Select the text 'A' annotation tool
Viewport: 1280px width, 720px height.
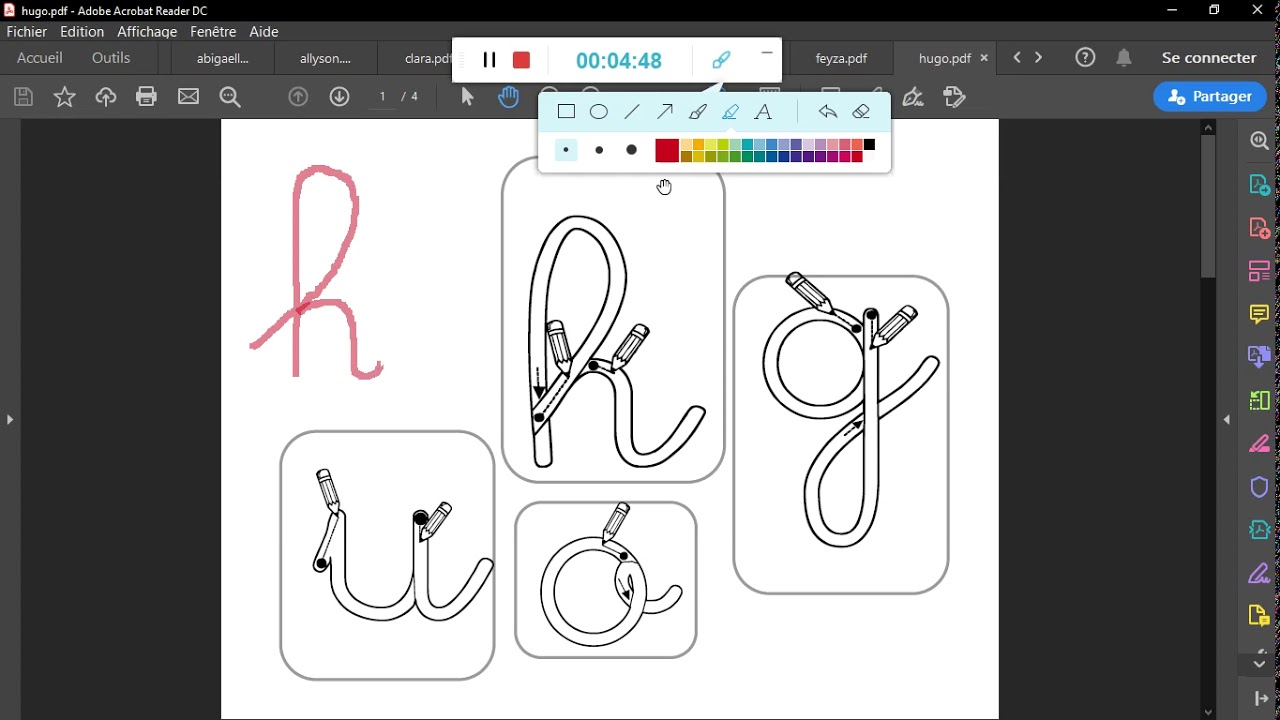tap(764, 112)
